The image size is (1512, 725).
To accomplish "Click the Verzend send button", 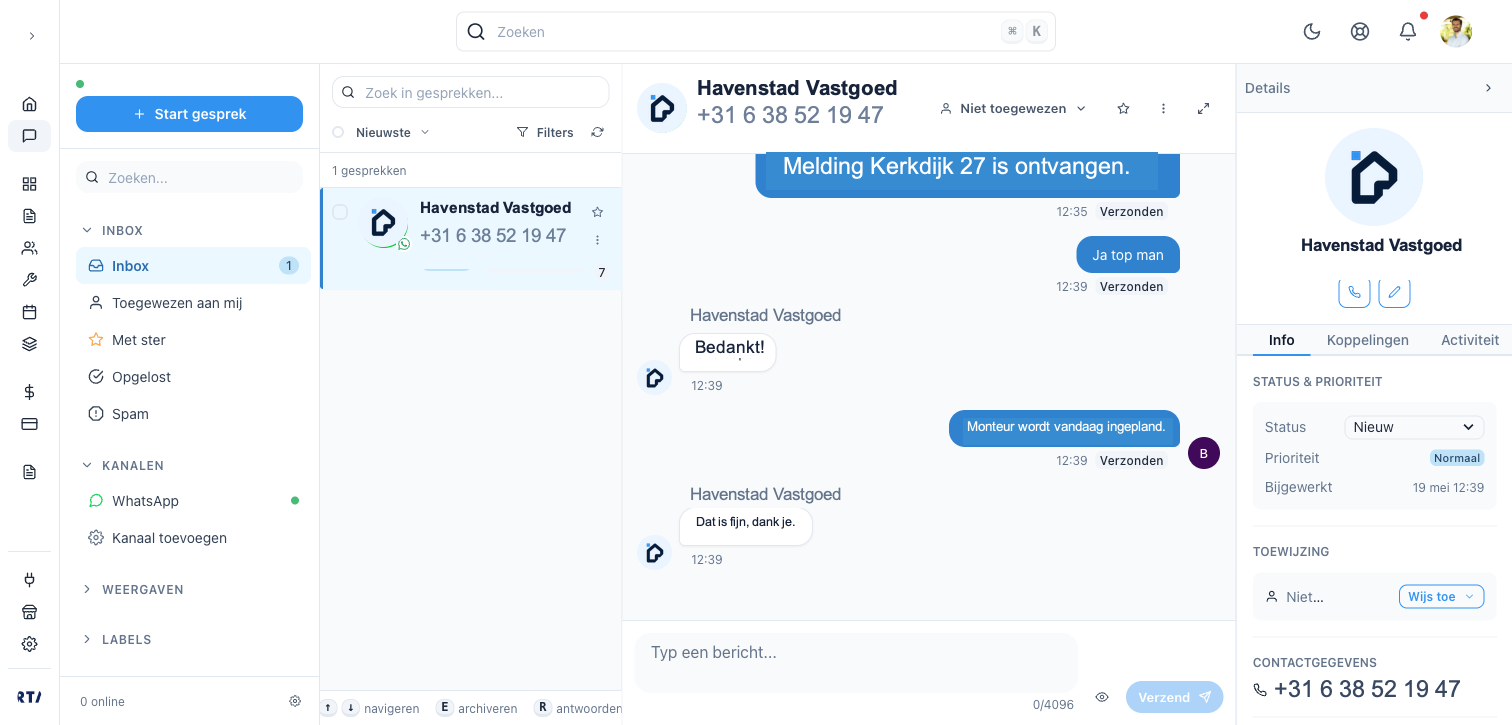I will 1174,697.
